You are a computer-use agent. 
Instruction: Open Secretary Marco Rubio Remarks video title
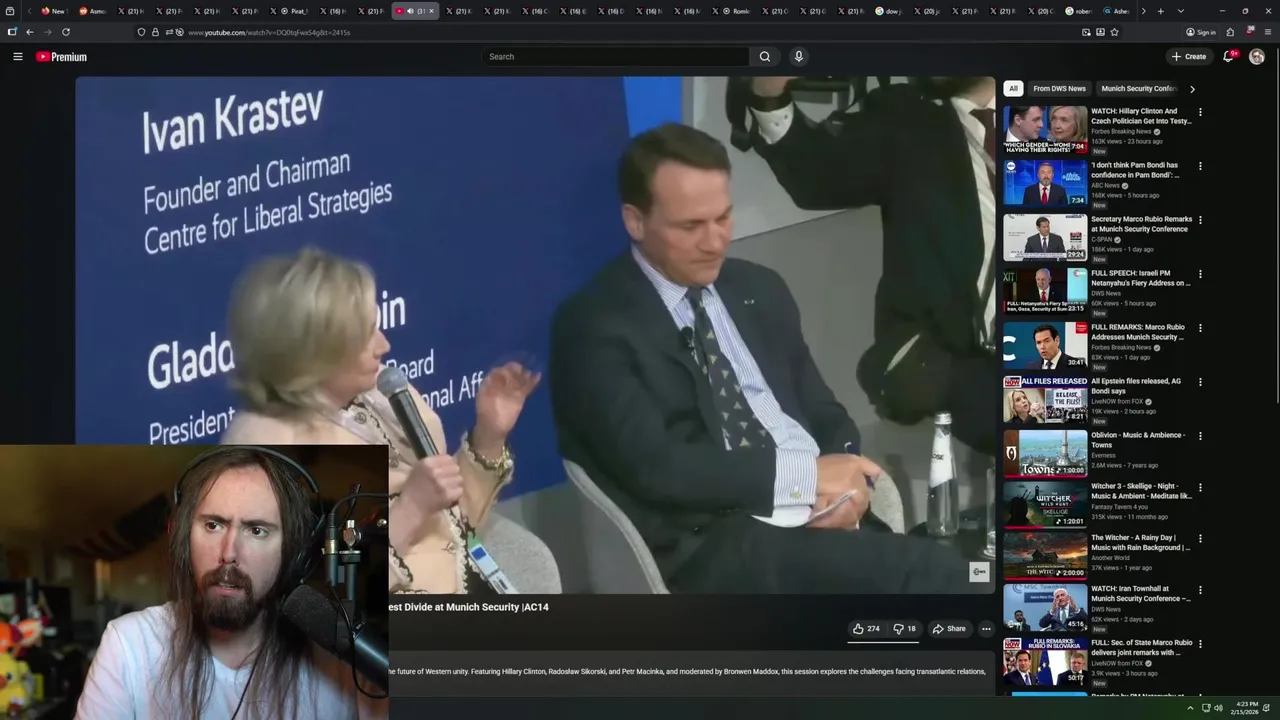pyautogui.click(x=1141, y=224)
